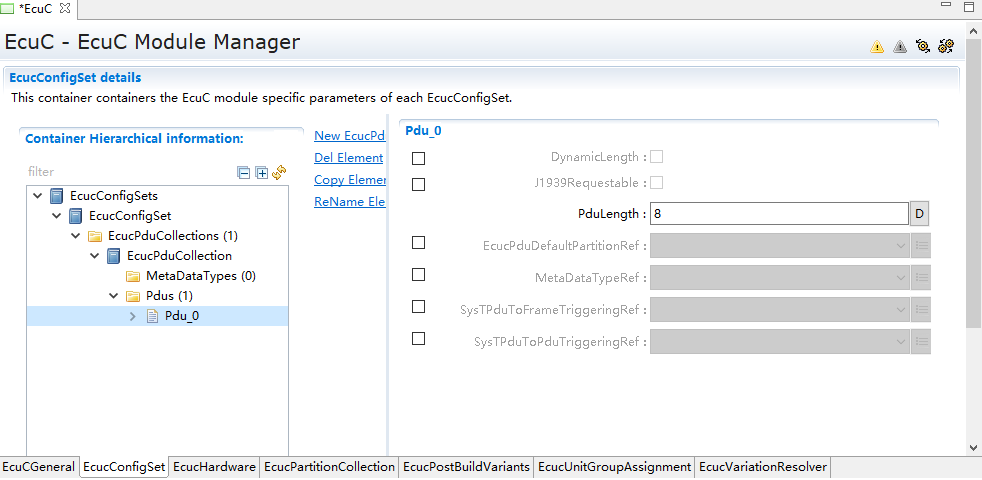Collapse all tree nodes with minus icon
This screenshot has height=480, width=982.
point(243,172)
